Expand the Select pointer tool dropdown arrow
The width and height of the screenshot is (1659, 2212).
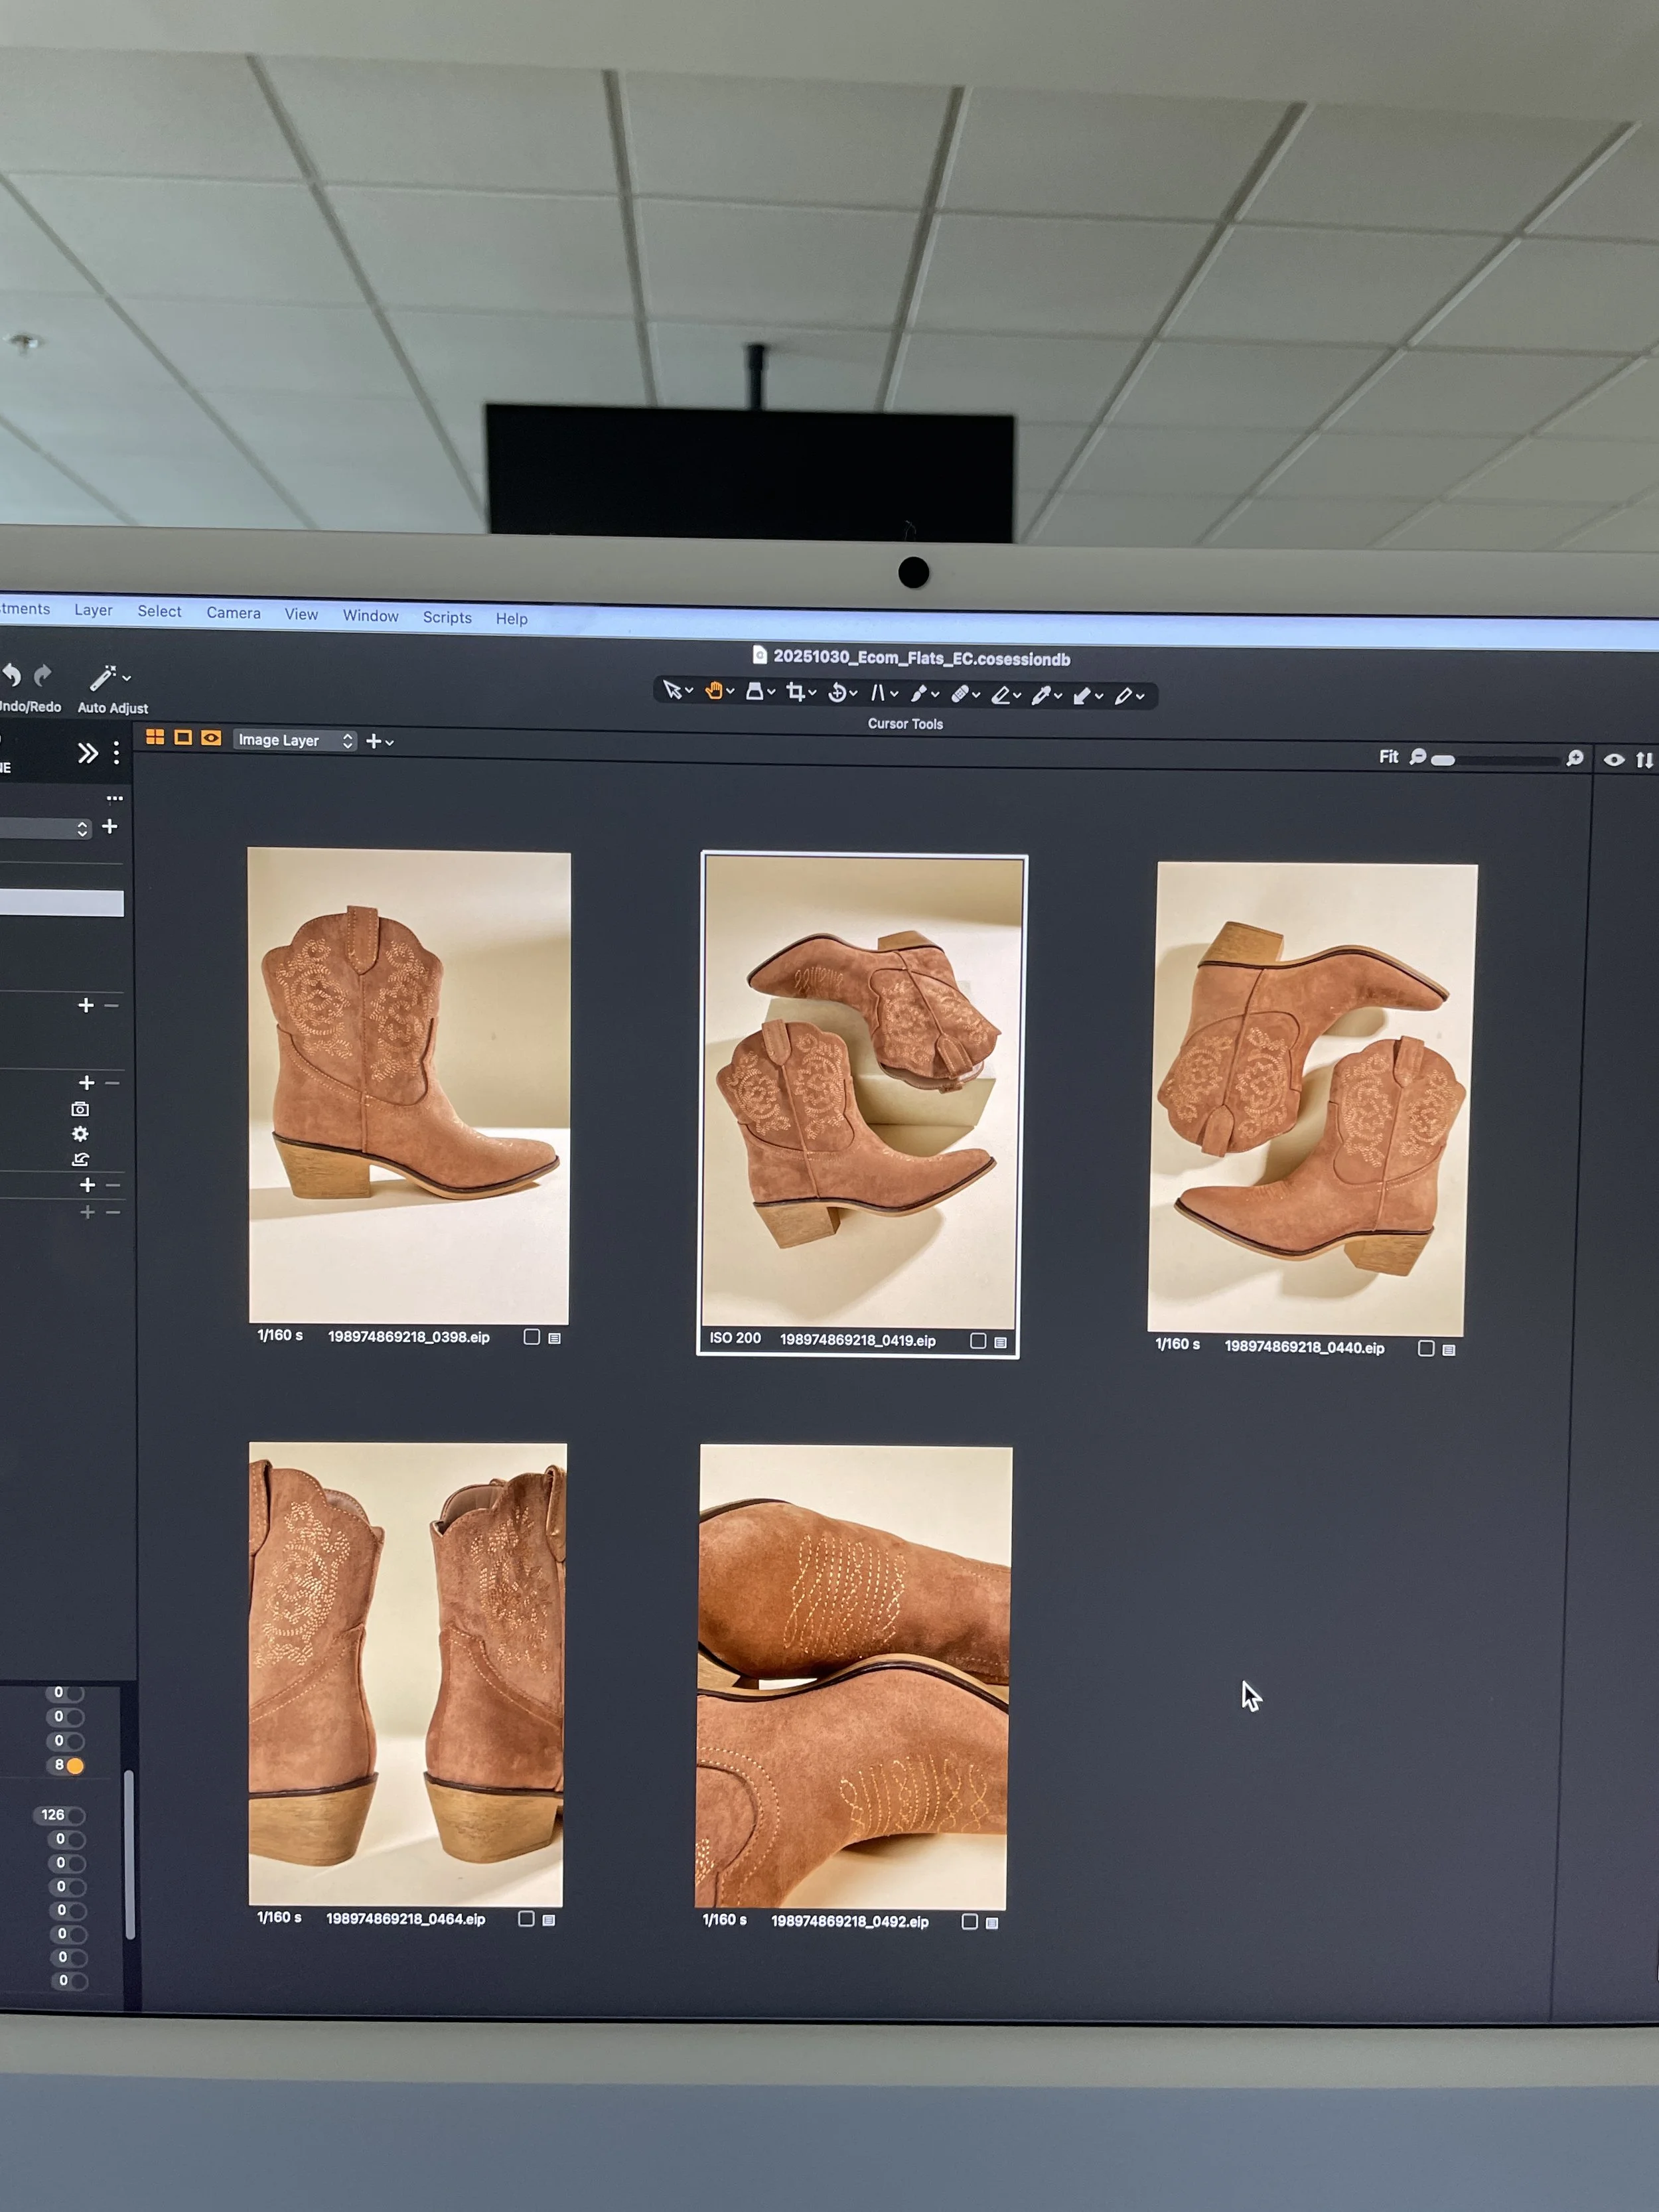tap(689, 691)
